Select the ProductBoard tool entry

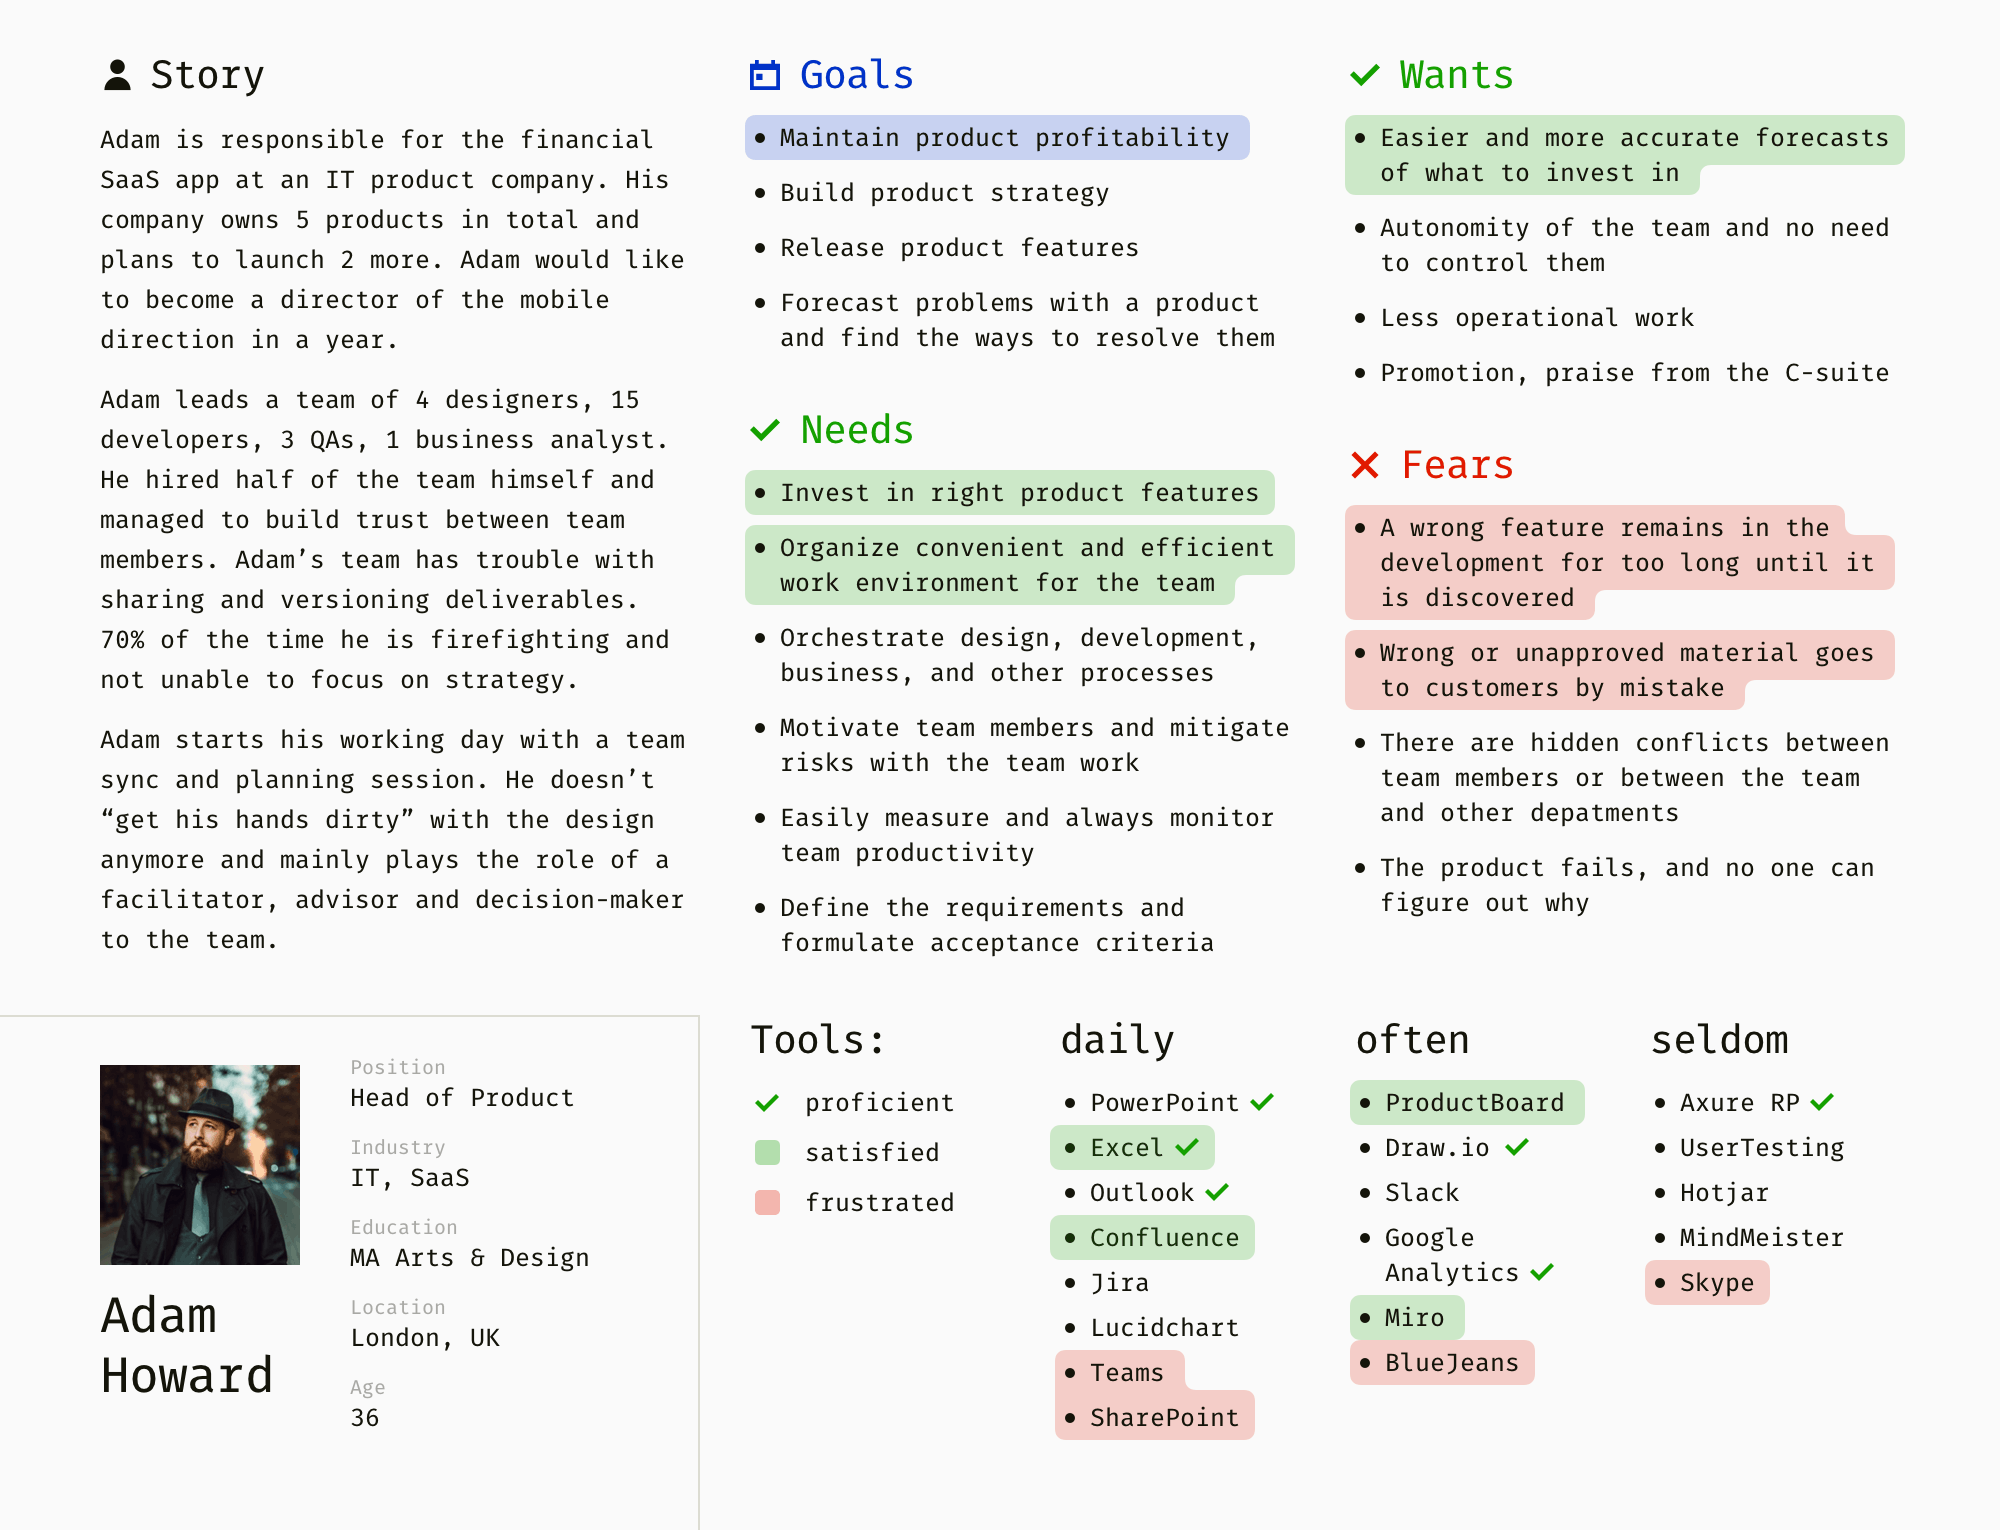(1467, 1102)
